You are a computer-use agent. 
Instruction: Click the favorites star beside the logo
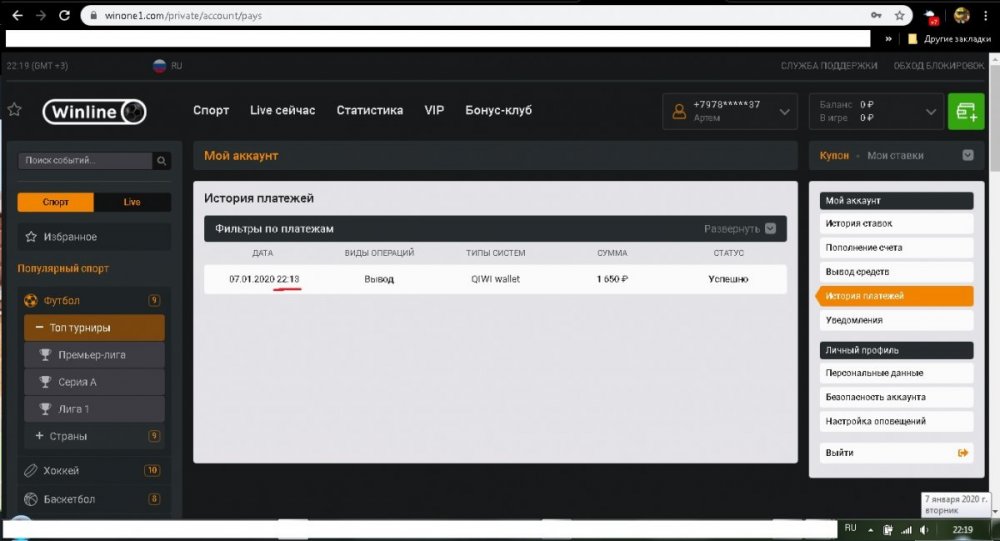pos(14,110)
